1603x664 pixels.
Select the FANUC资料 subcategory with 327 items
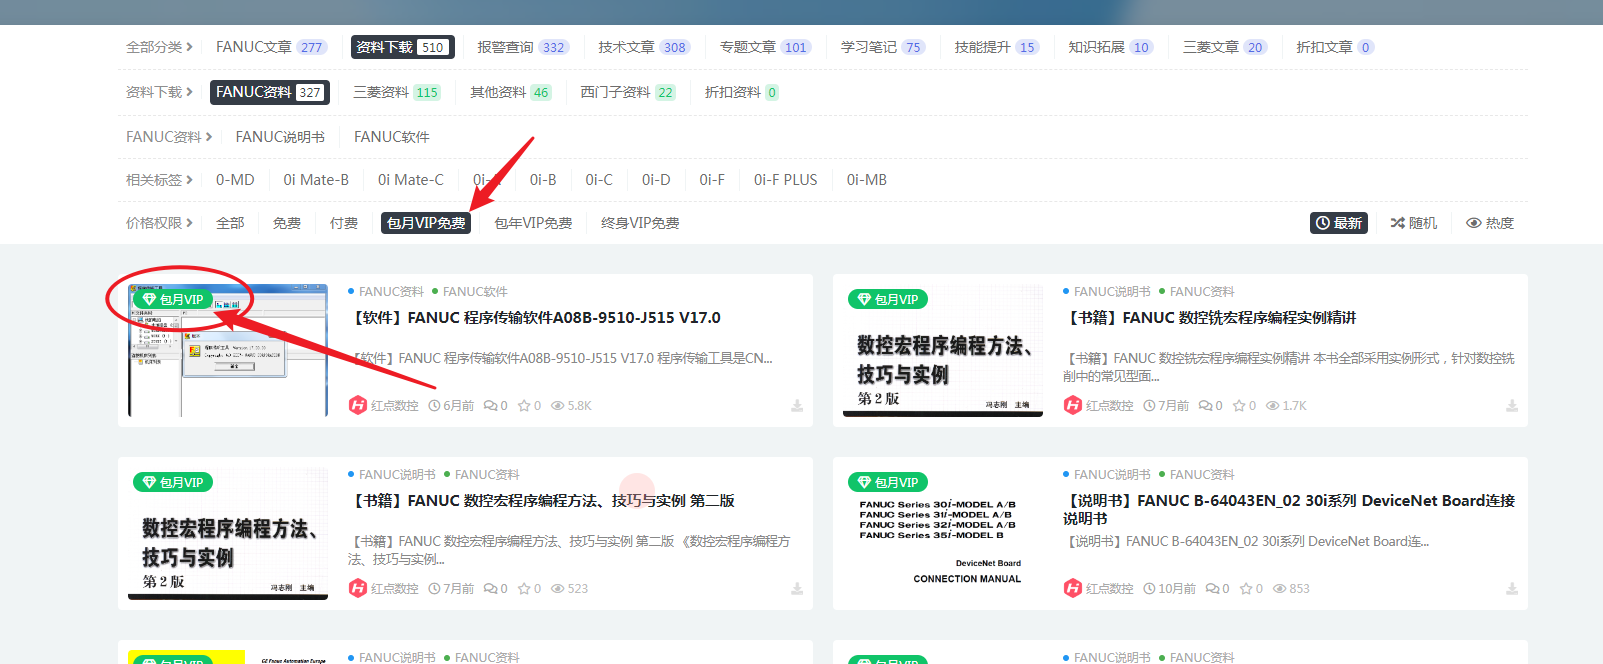click(x=268, y=92)
